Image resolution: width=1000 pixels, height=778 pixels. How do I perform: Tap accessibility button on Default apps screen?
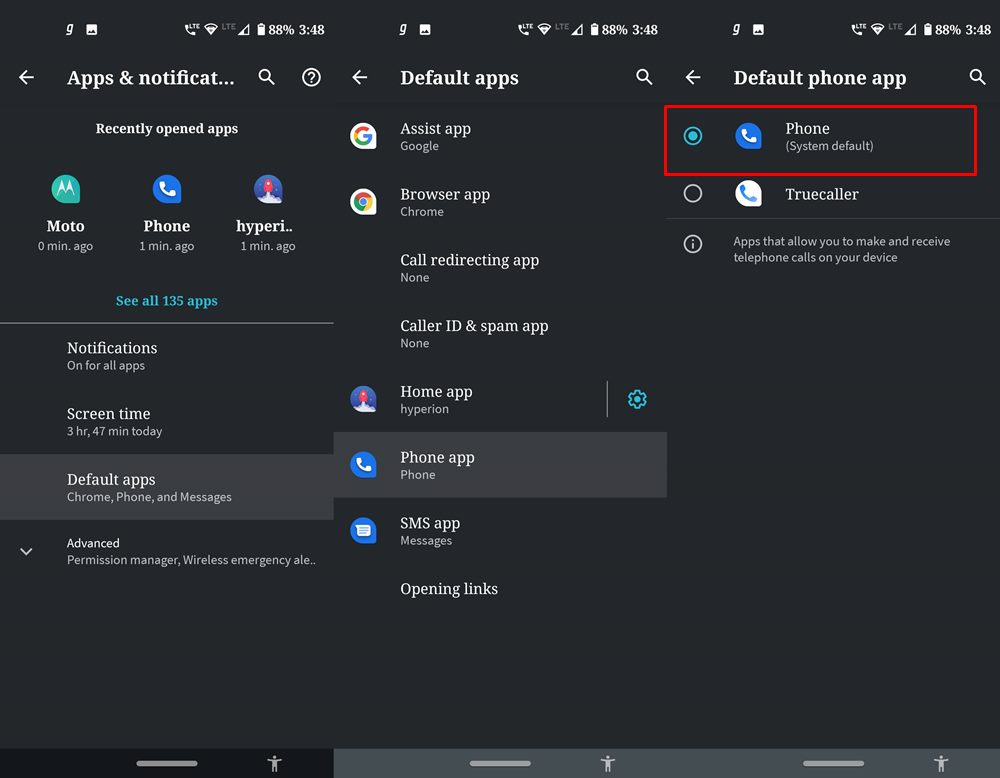[608, 763]
